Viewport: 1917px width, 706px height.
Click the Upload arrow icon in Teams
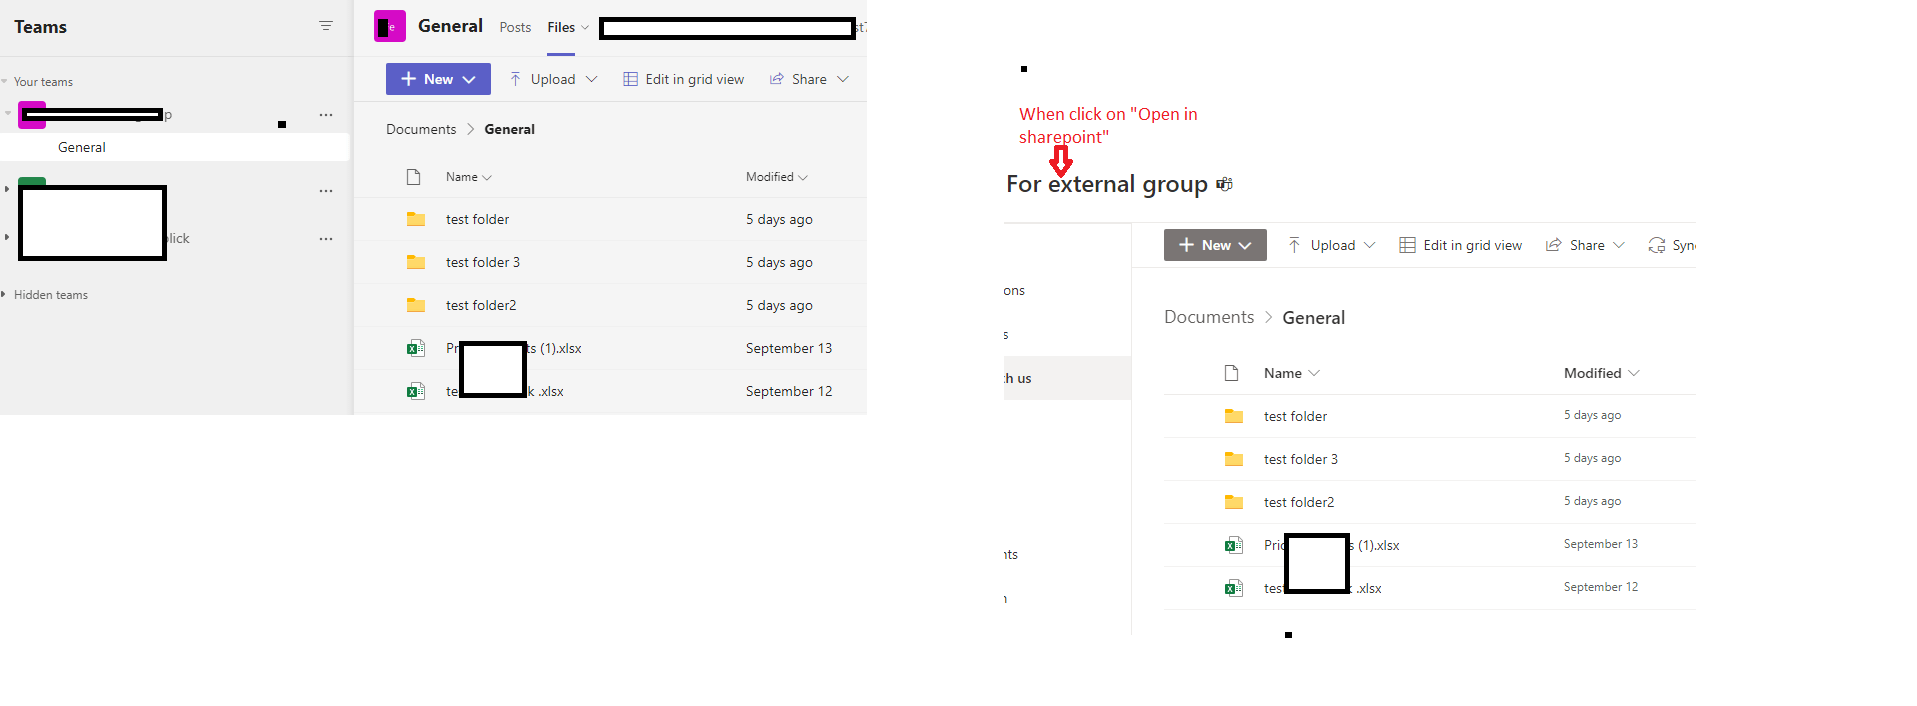515,79
